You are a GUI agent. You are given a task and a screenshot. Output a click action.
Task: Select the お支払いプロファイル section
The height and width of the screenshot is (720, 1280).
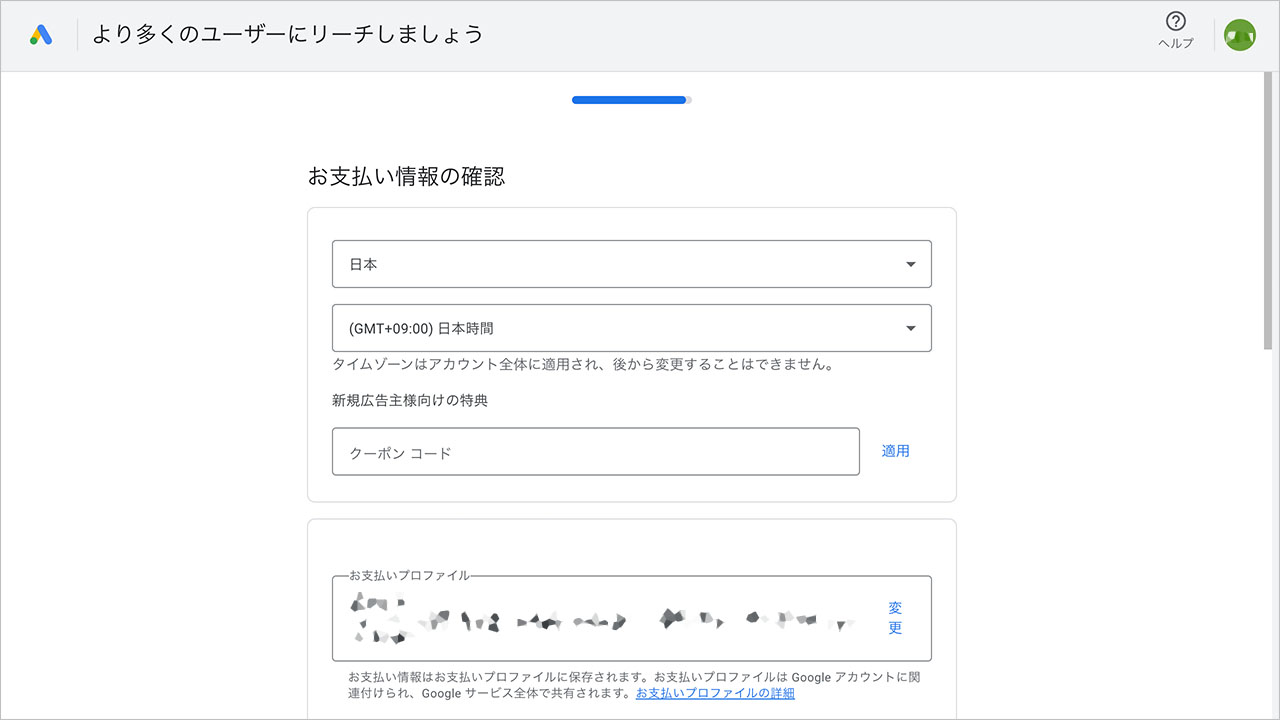point(631,618)
